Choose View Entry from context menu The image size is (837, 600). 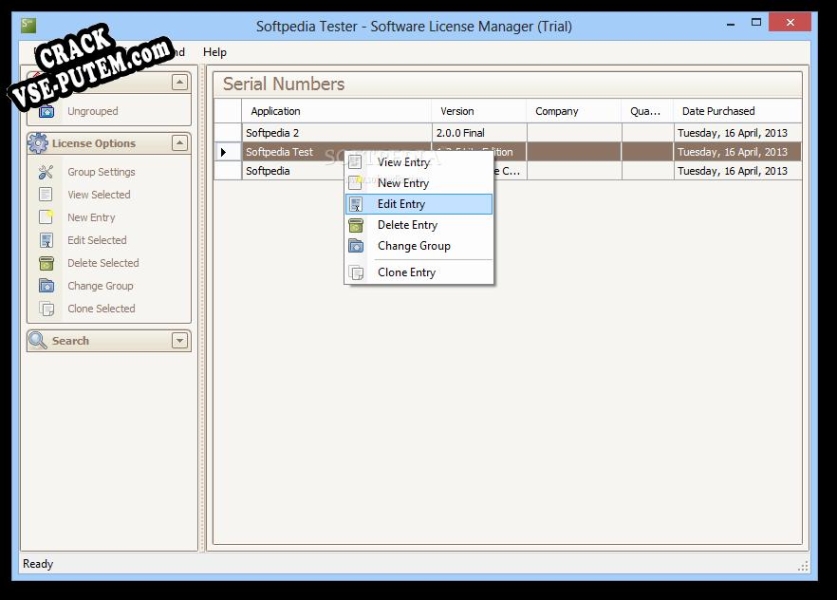(419, 162)
